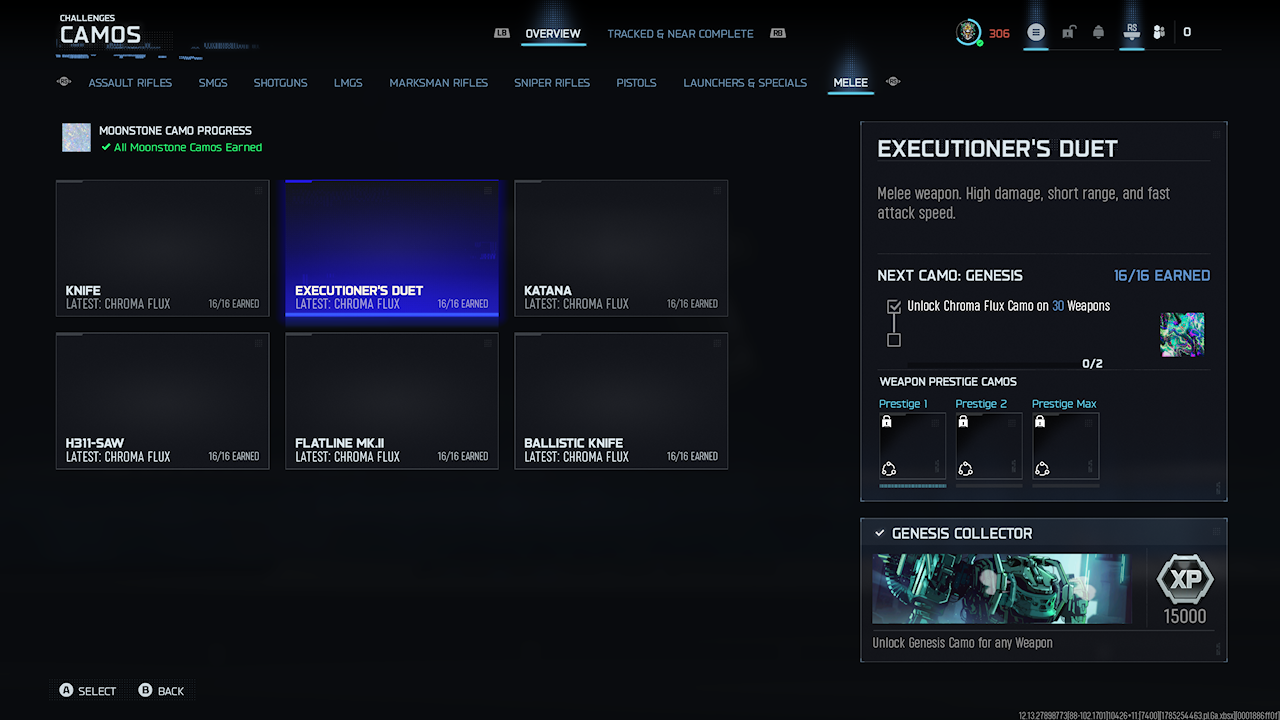Click the prestige emblem icon in Prestige 1 tile

click(889, 468)
